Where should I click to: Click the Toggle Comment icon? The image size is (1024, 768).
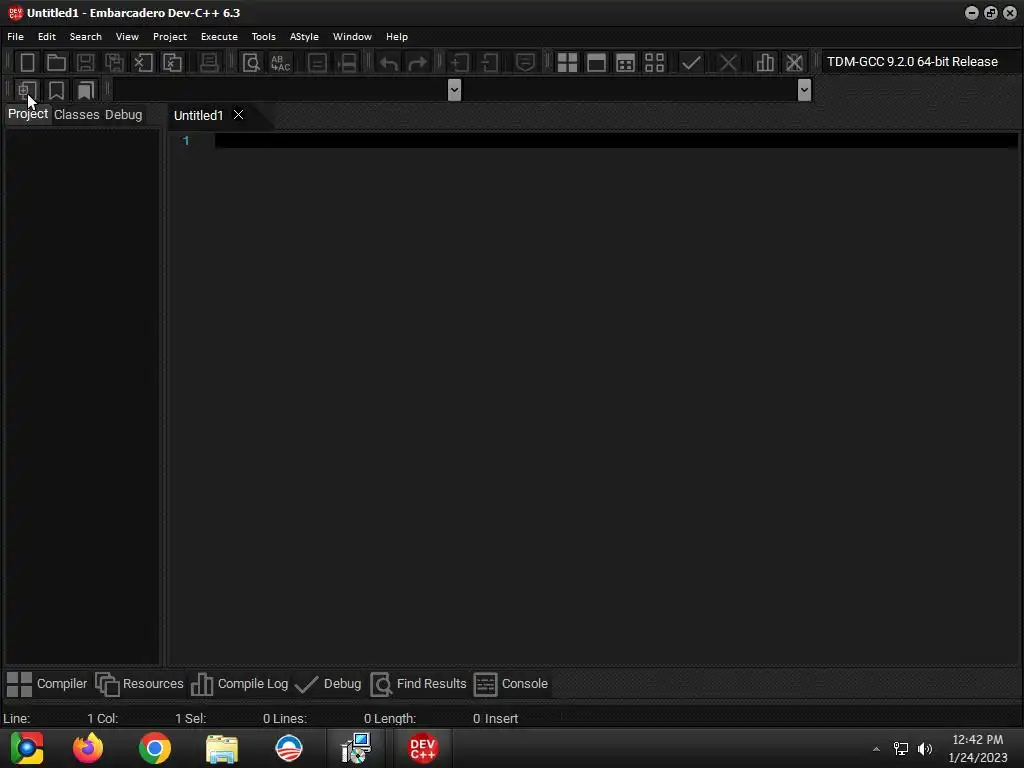click(525, 63)
